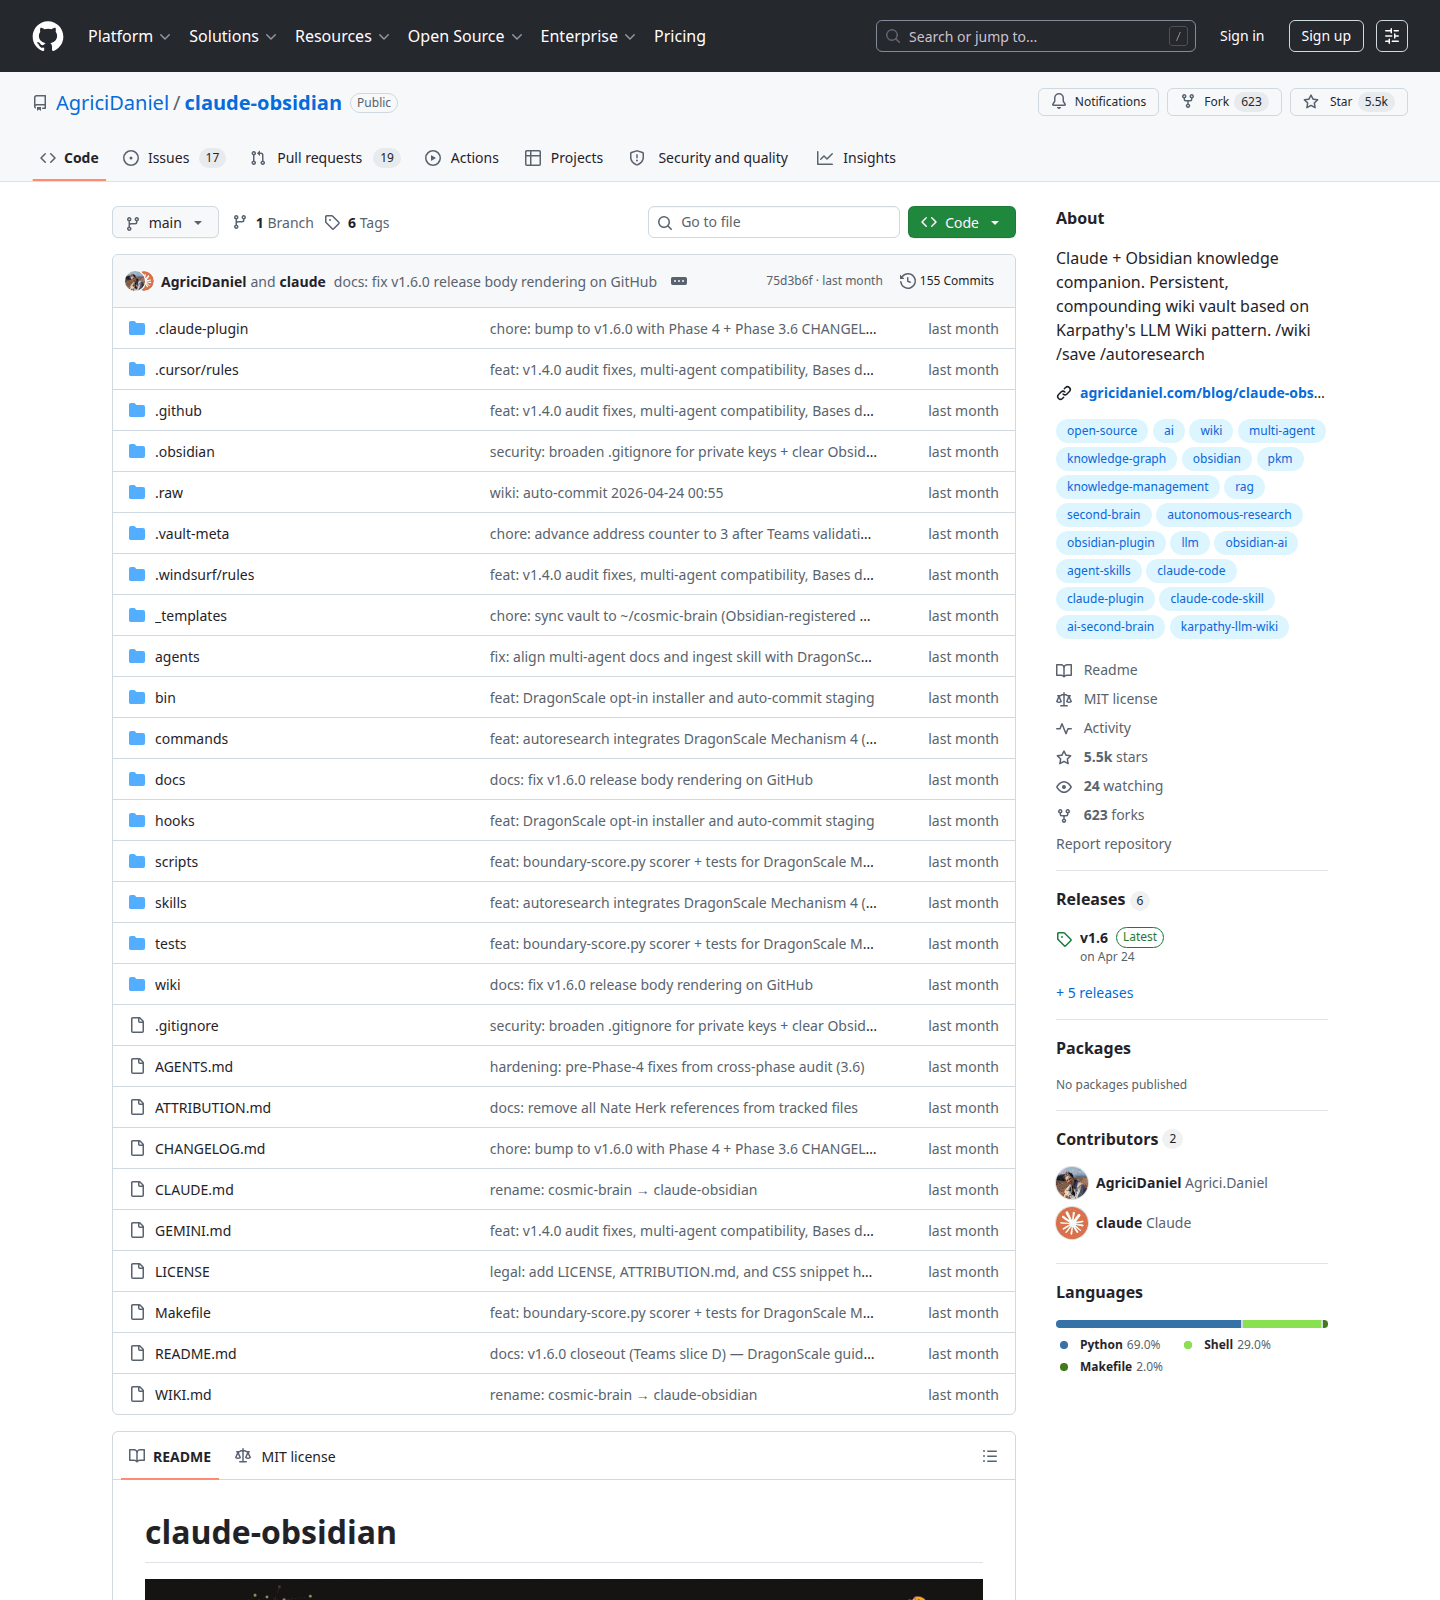Open commit 75d3b6f hash
Screen dimensions: 1440x1600
(x=789, y=281)
